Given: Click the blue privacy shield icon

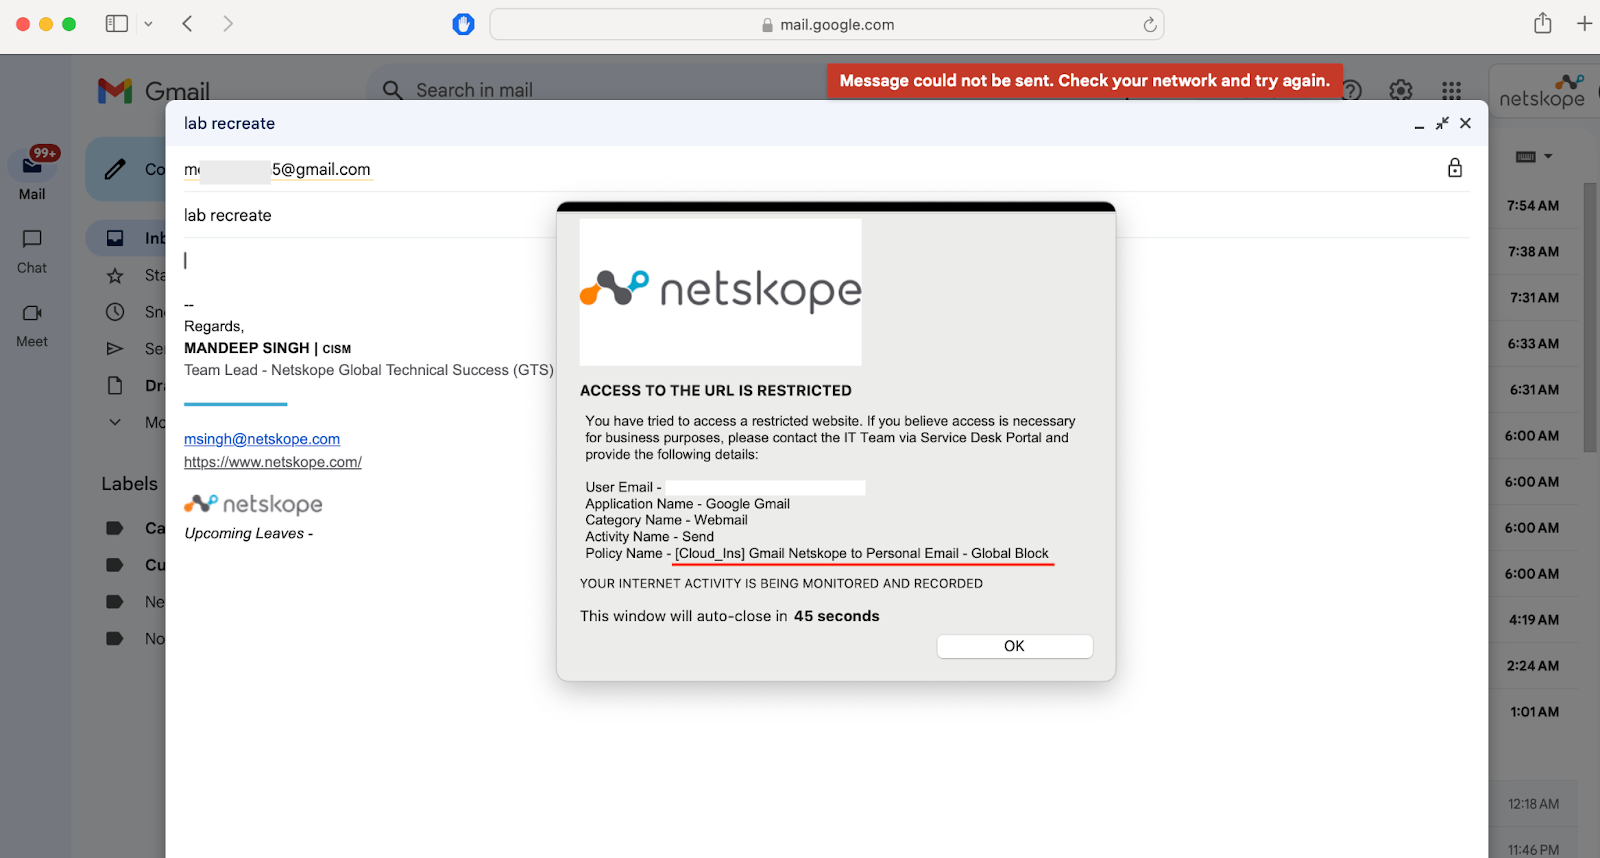Looking at the screenshot, I should click(x=463, y=24).
